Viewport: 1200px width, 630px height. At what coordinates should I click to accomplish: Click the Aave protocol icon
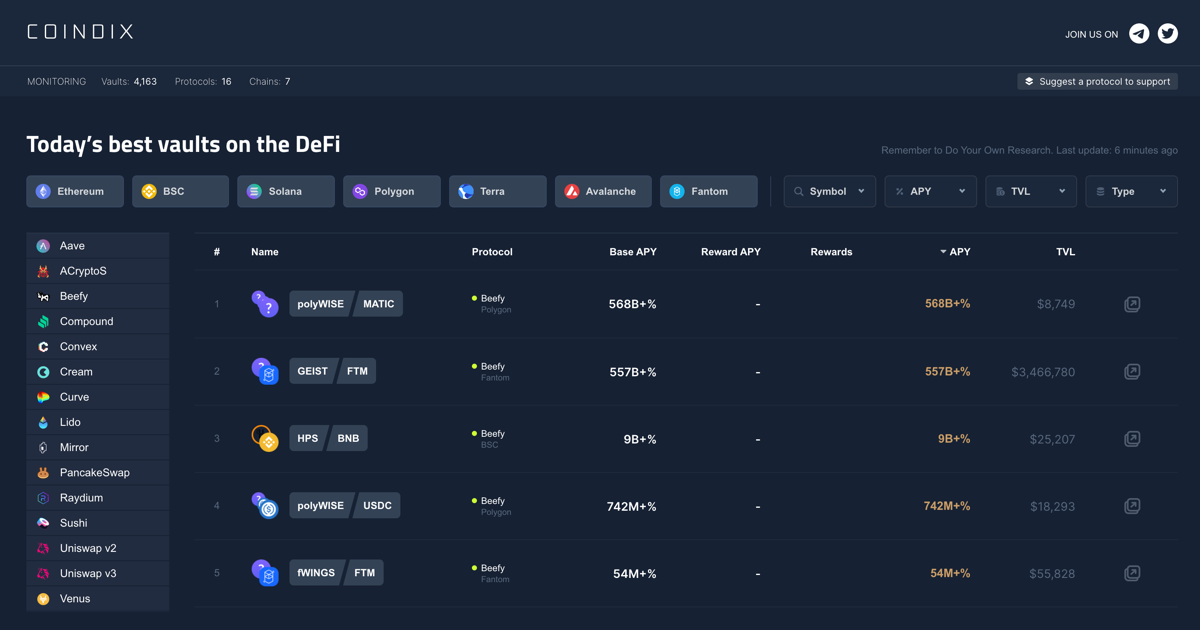point(43,246)
